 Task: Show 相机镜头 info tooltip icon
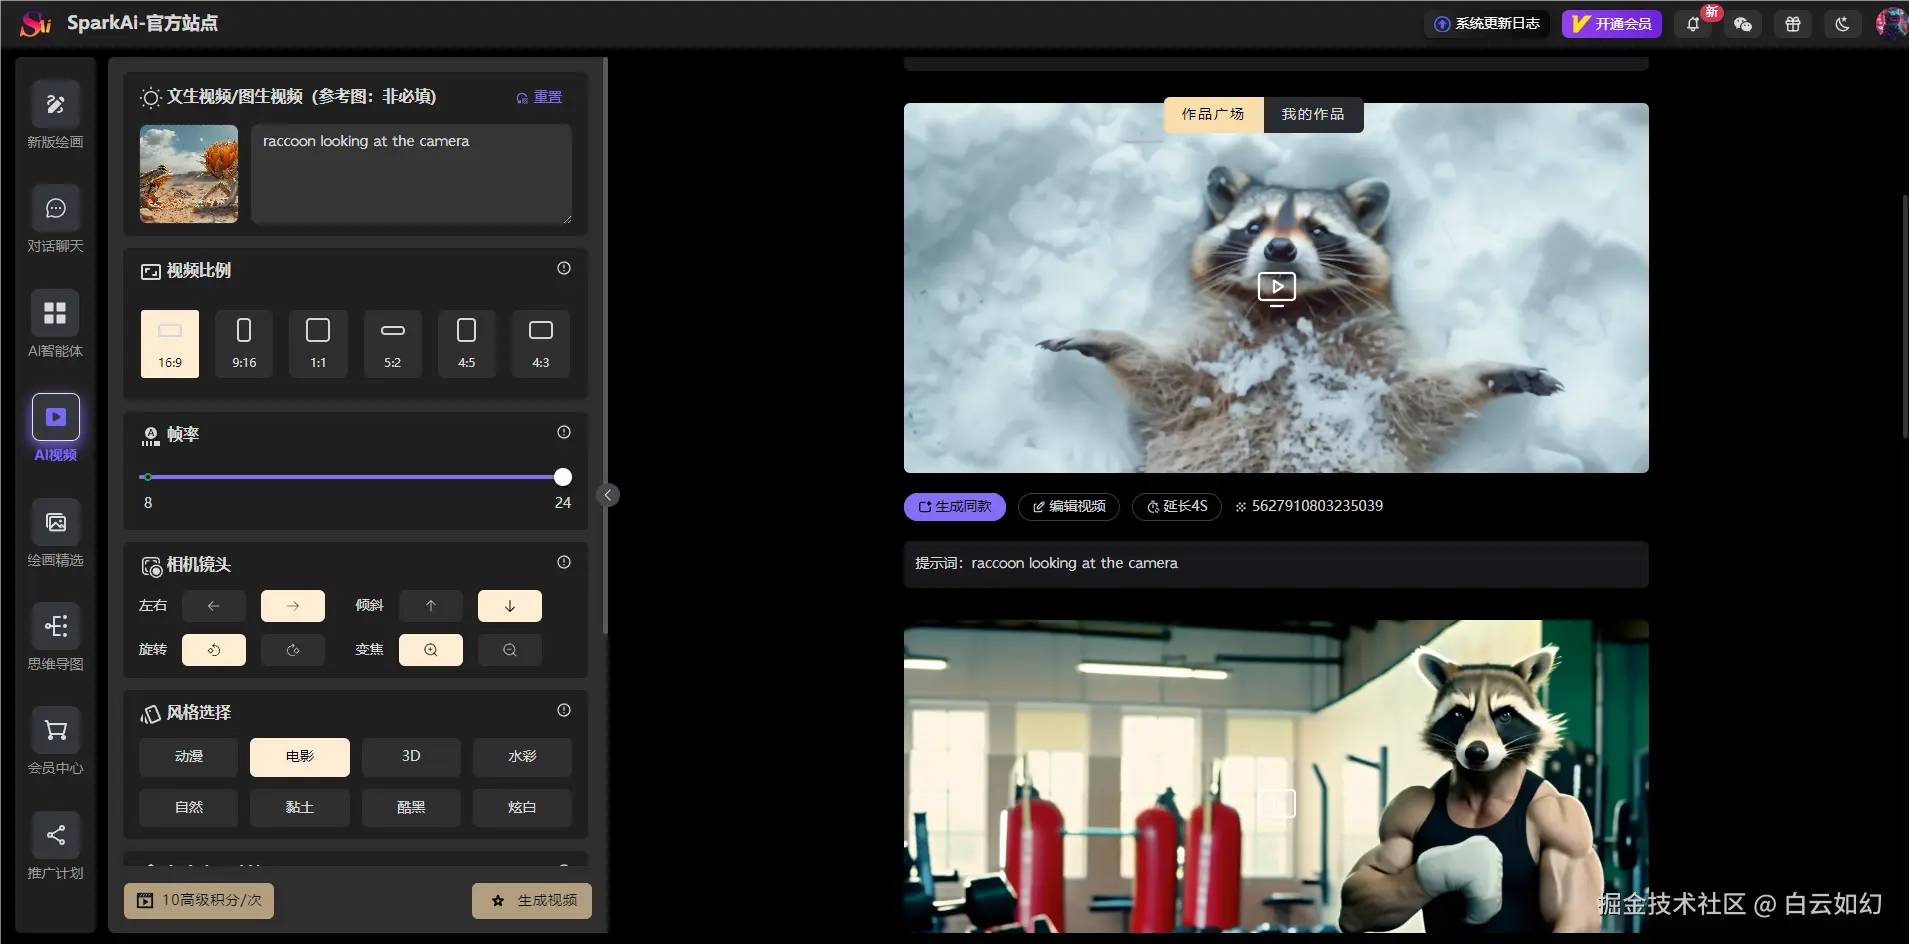tap(564, 562)
